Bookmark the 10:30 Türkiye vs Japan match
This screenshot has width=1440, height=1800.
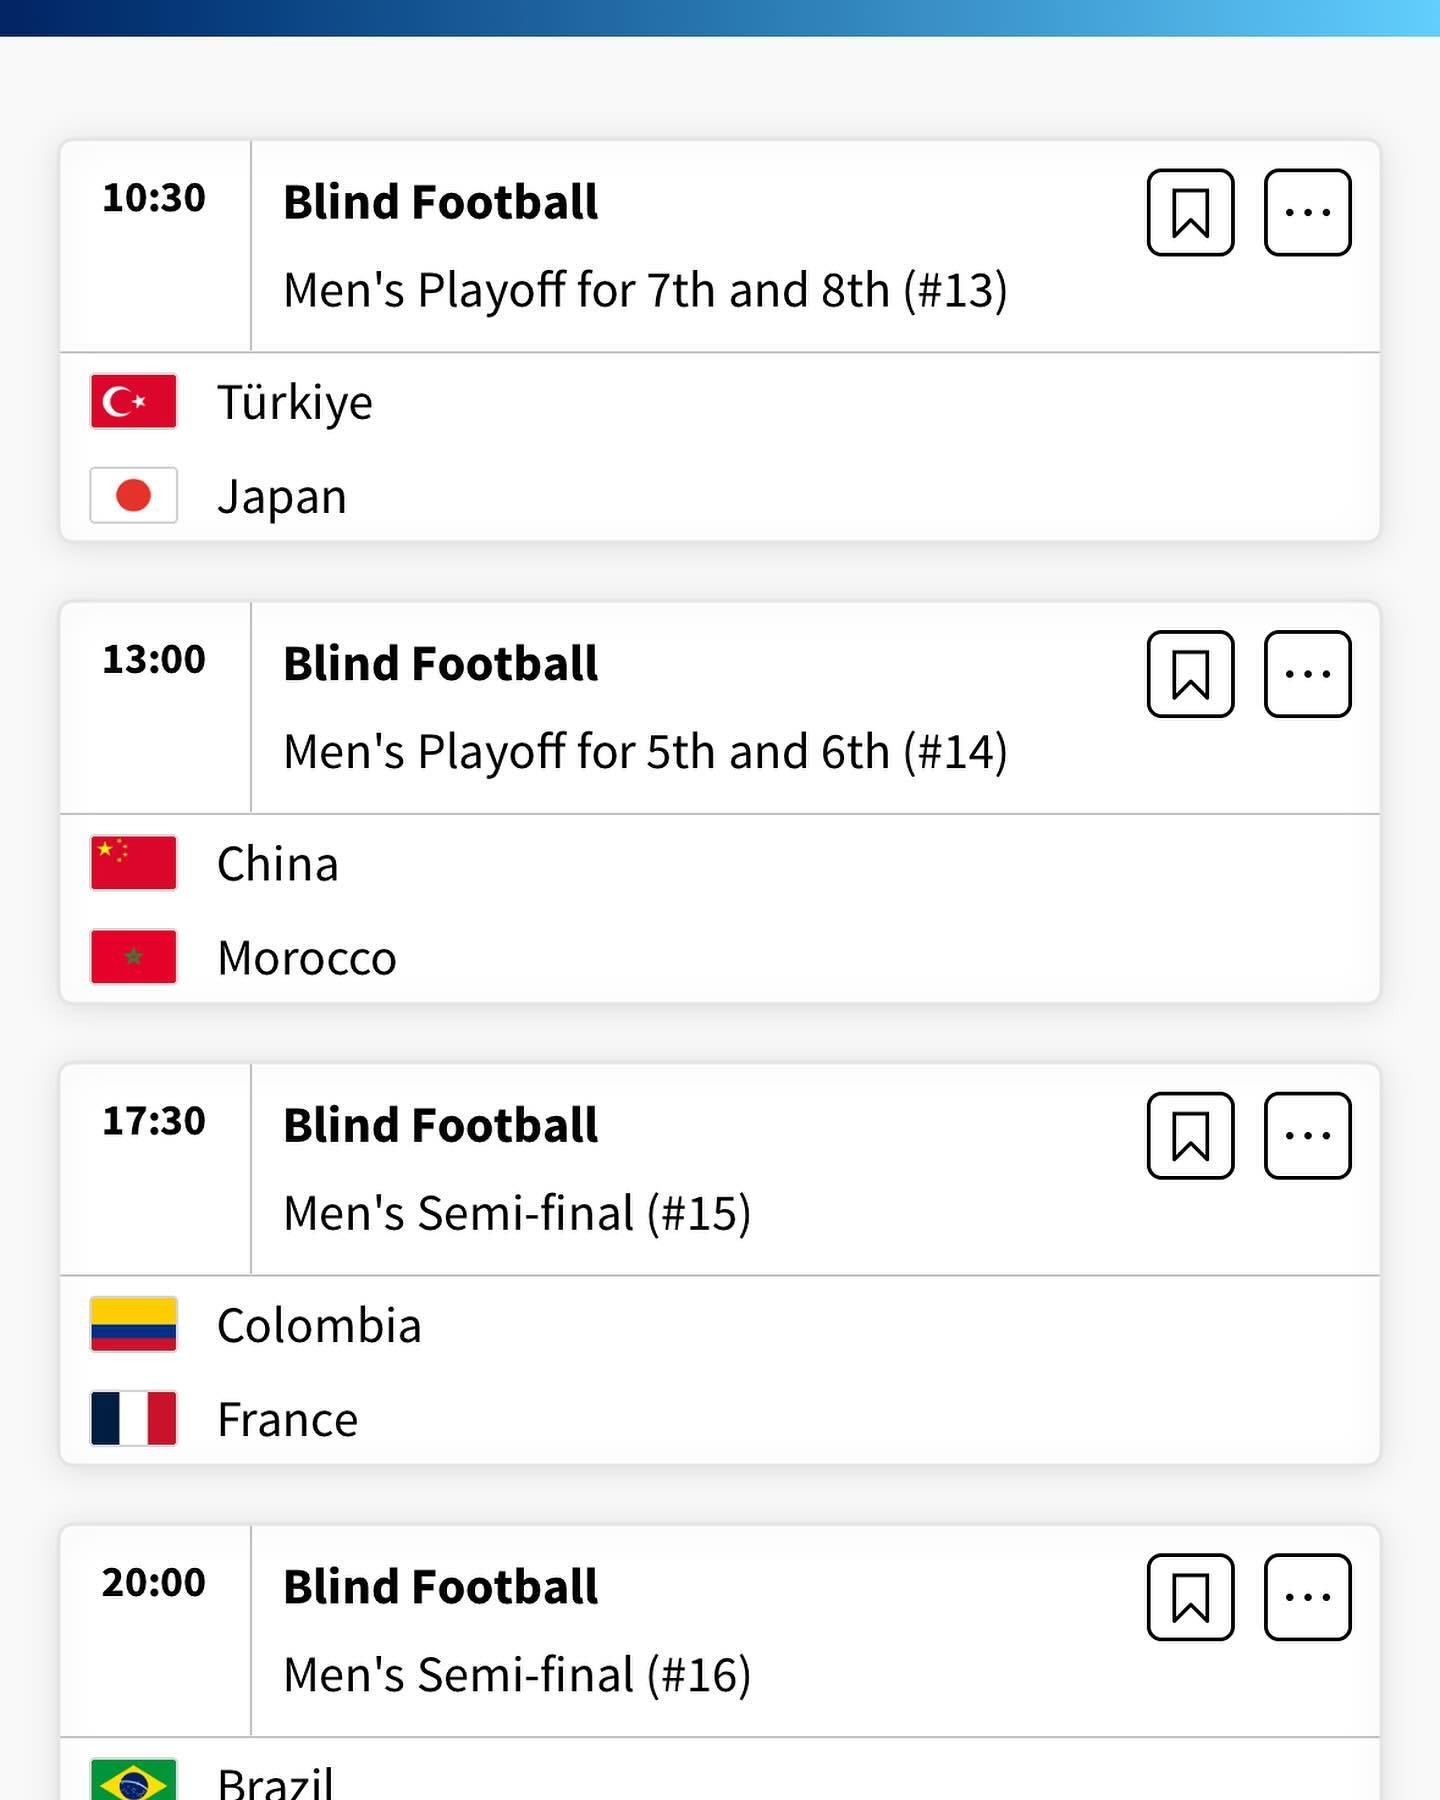tap(1190, 213)
